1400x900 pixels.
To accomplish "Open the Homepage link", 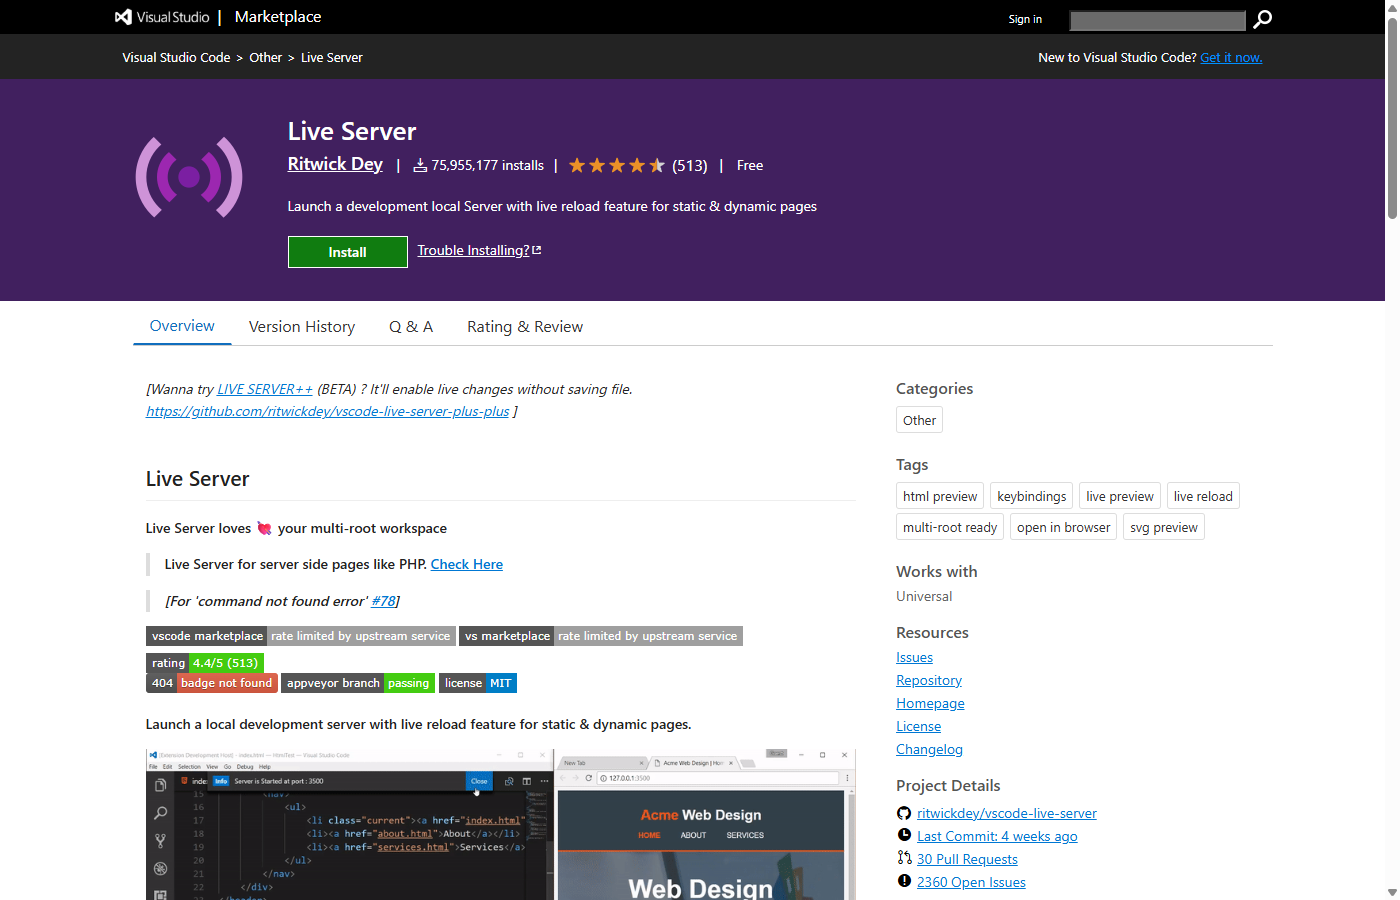I will tap(930, 703).
